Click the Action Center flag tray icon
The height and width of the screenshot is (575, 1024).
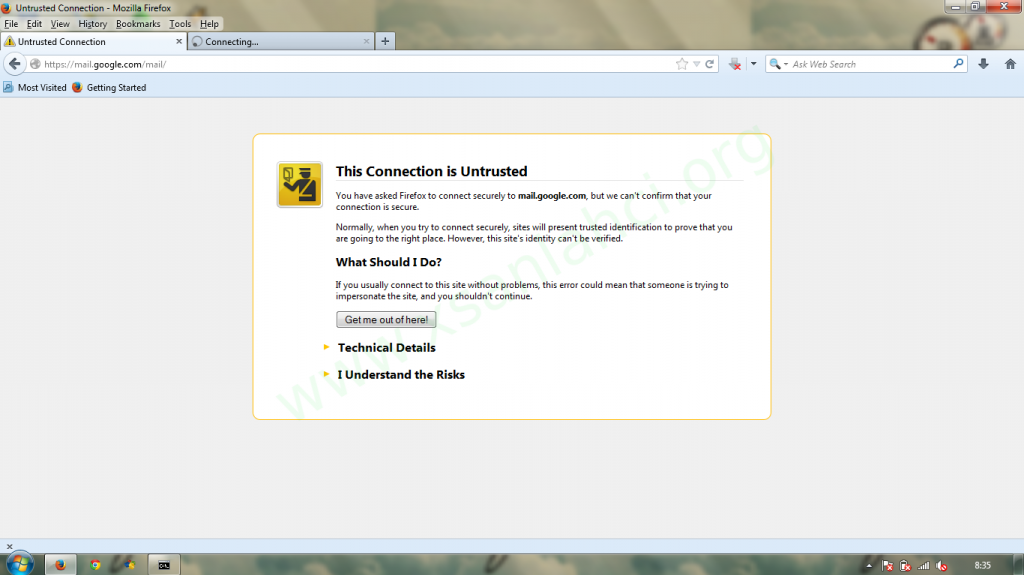[887, 566]
